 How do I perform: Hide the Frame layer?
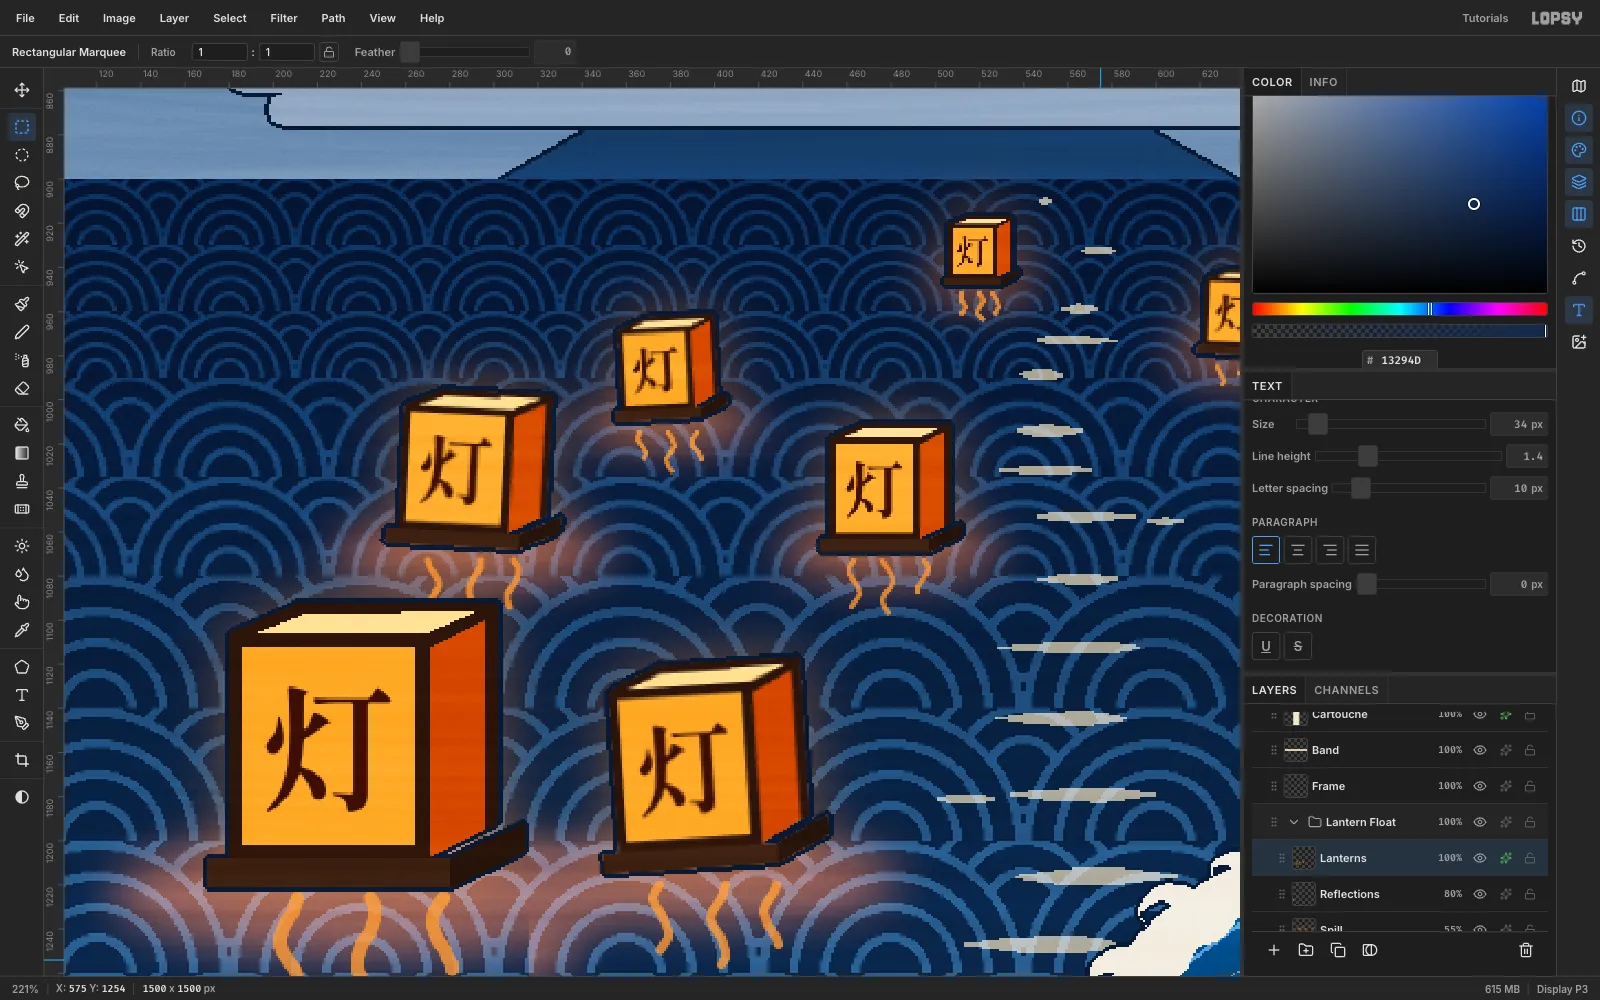[x=1480, y=786]
